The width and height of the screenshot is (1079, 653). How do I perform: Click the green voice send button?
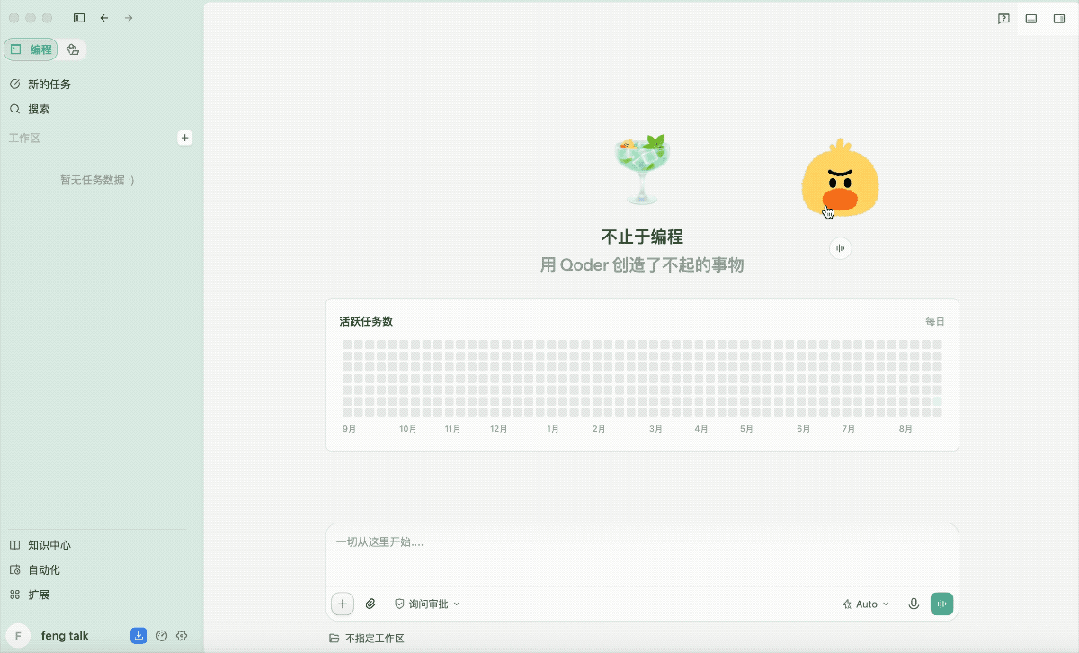pyautogui.click(x=942, y=603)
